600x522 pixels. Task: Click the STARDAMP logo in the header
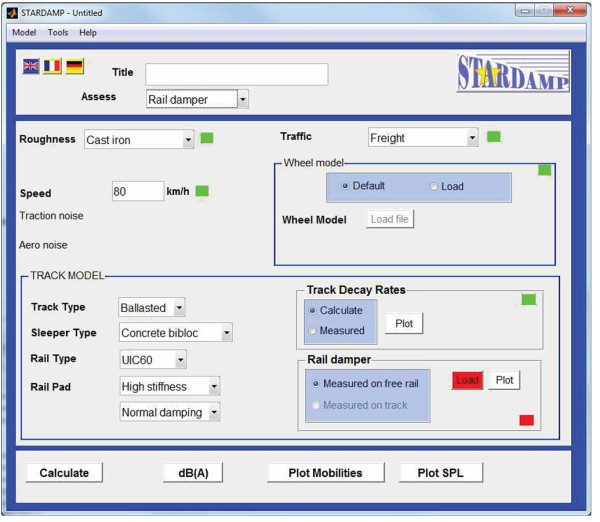point(513,73)
